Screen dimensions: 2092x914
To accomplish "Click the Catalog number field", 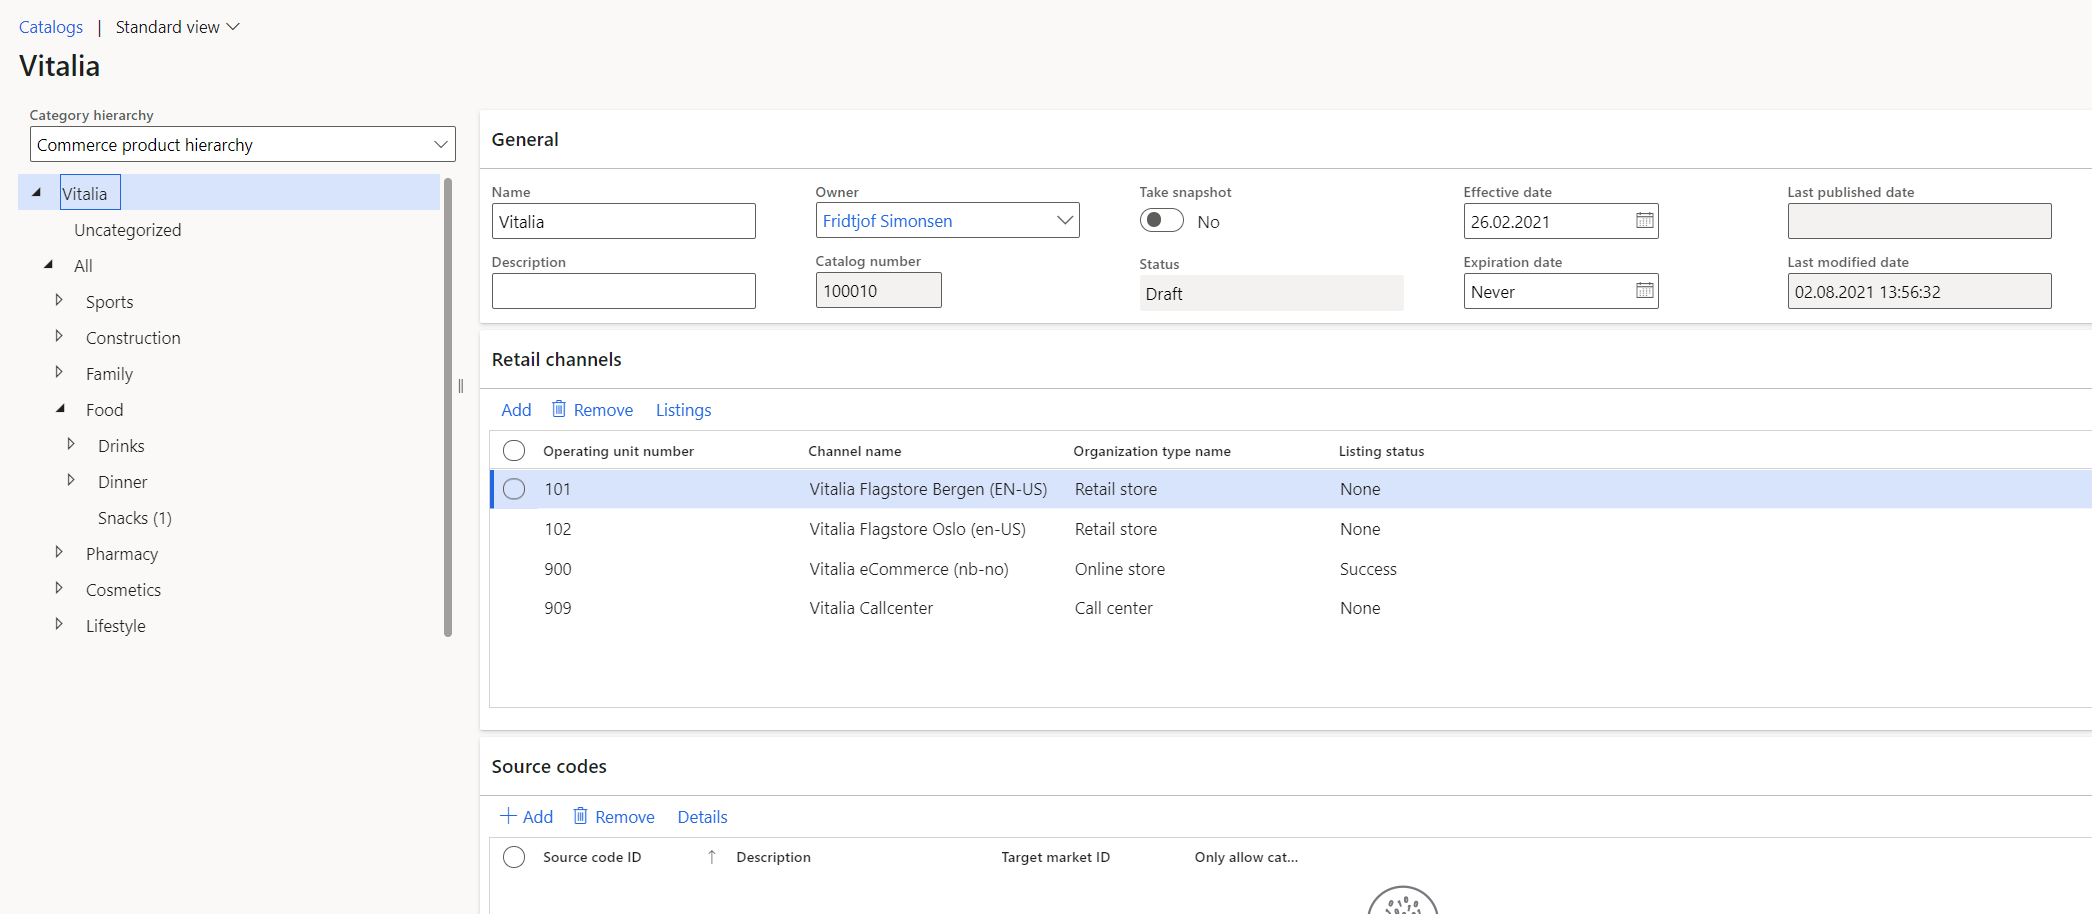I will 879,291.
